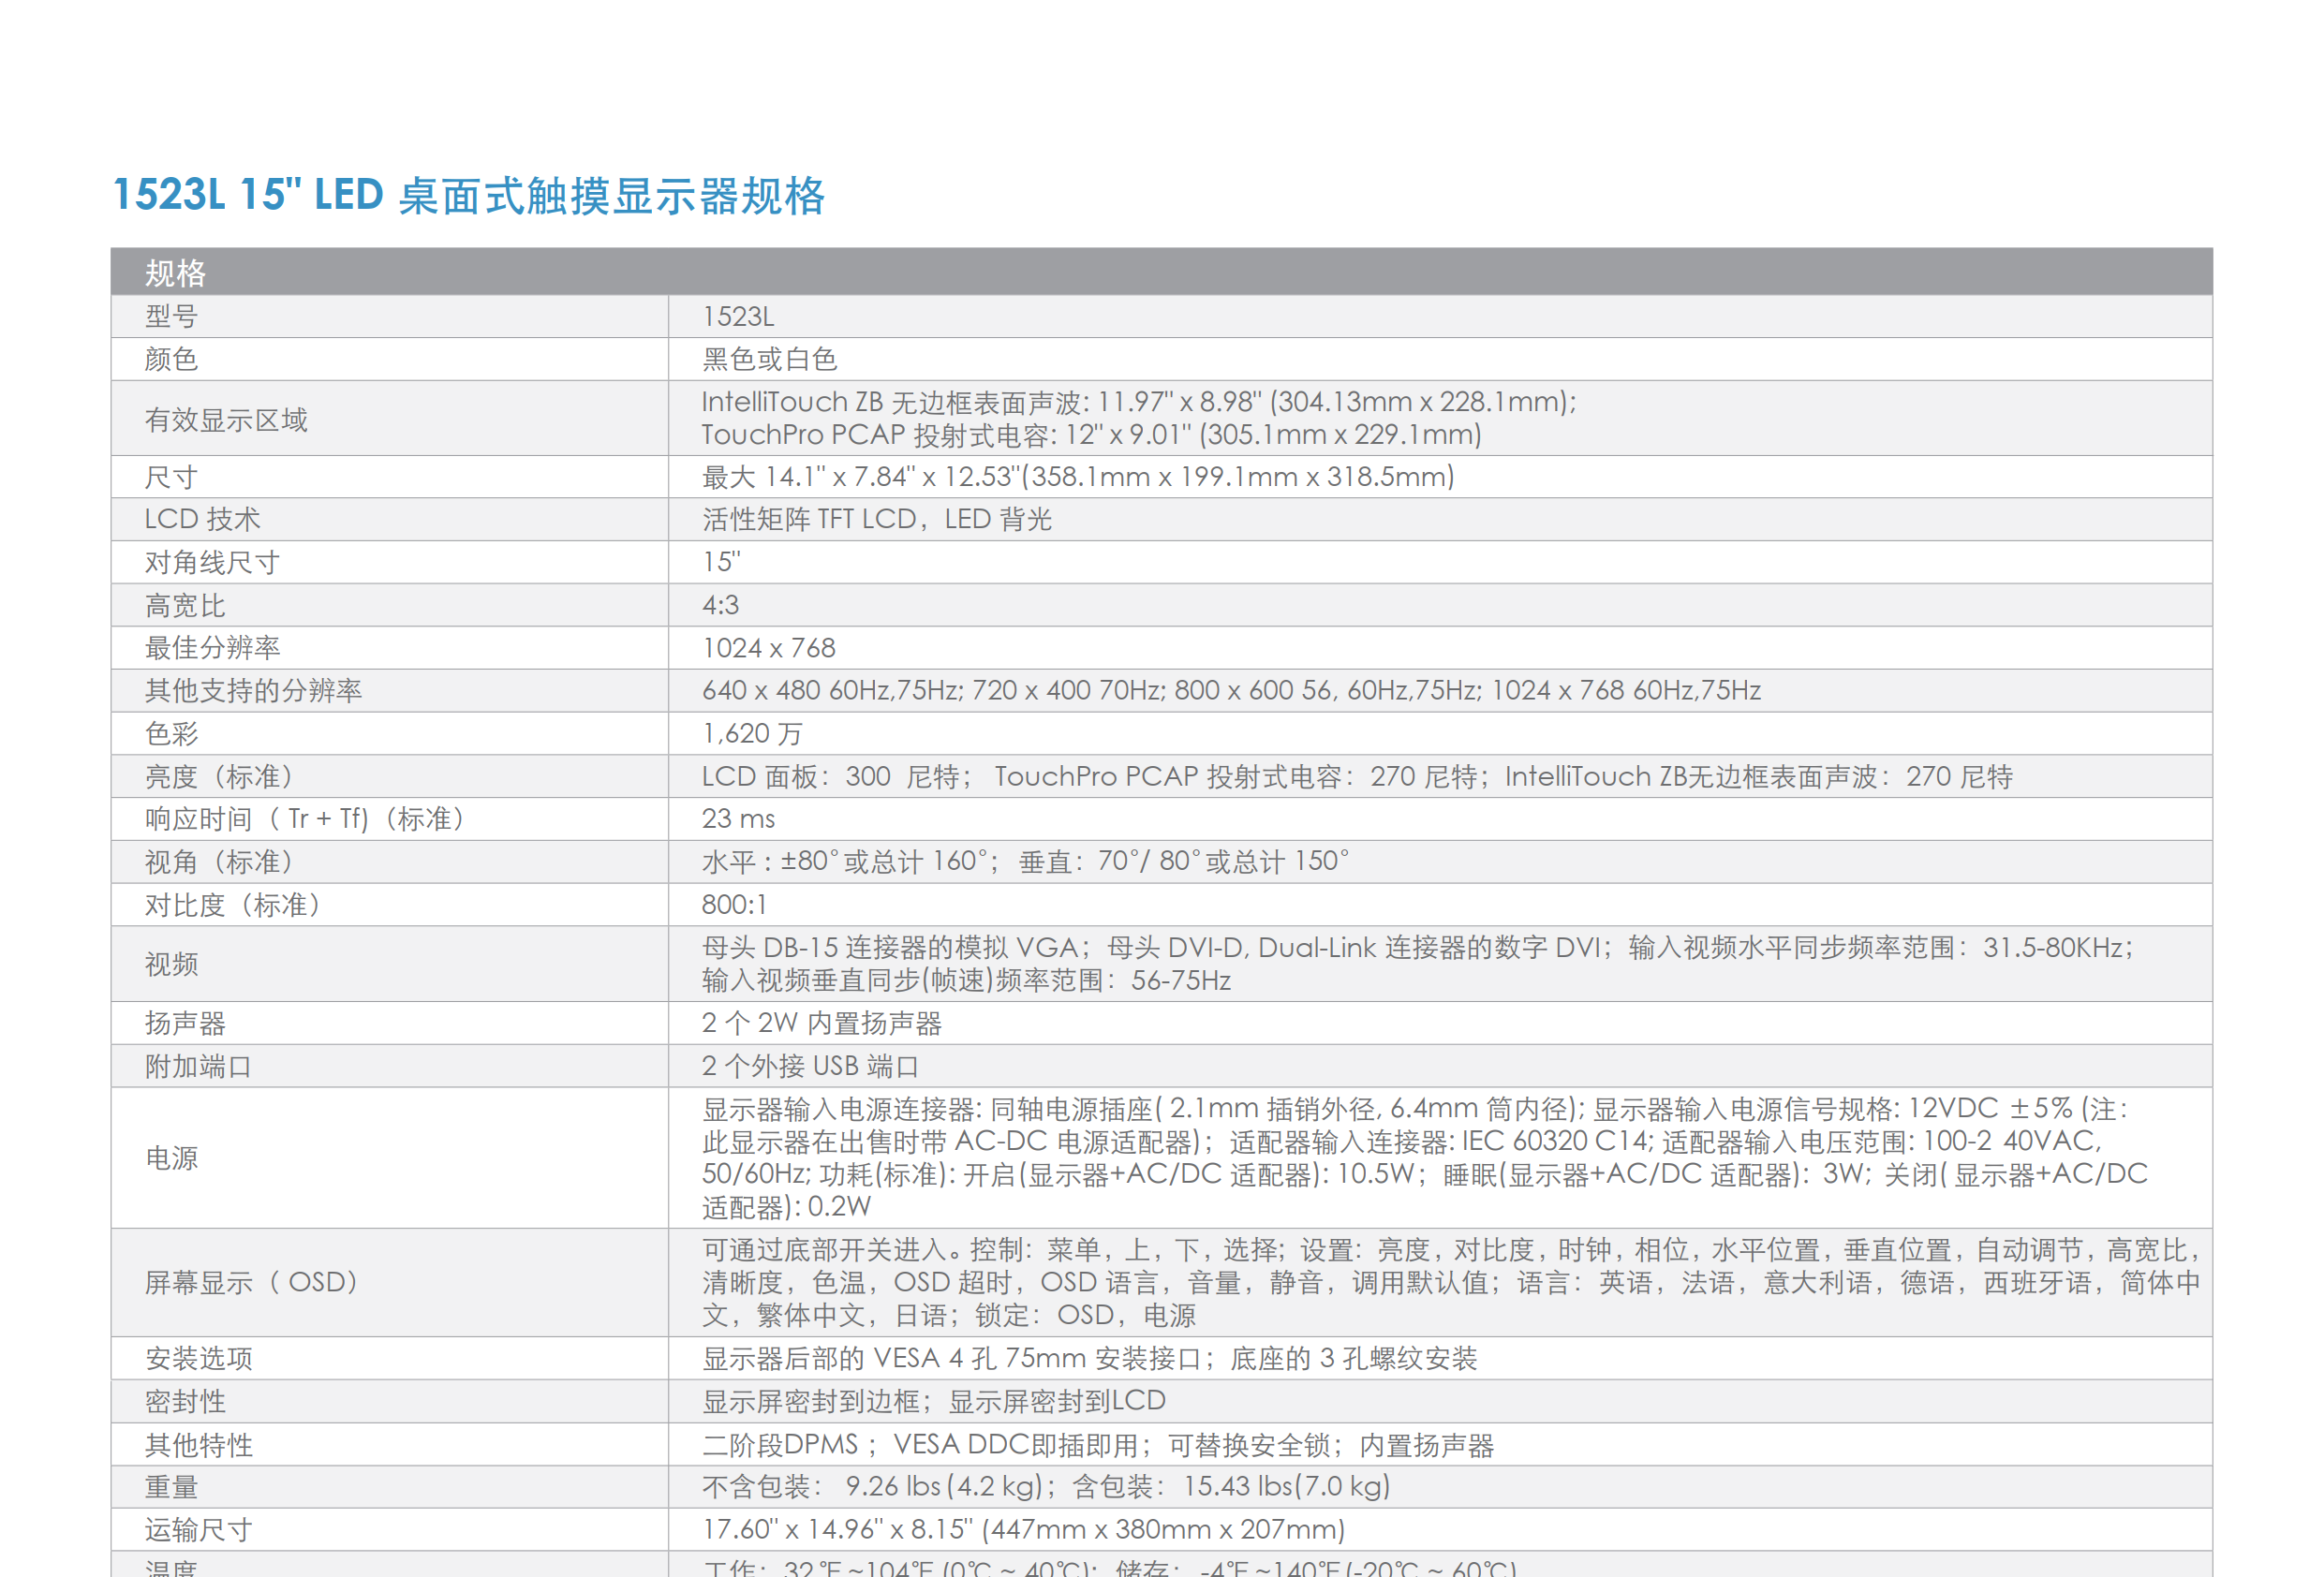Click the '其他支持的分辨率' label

pos(253,690)
